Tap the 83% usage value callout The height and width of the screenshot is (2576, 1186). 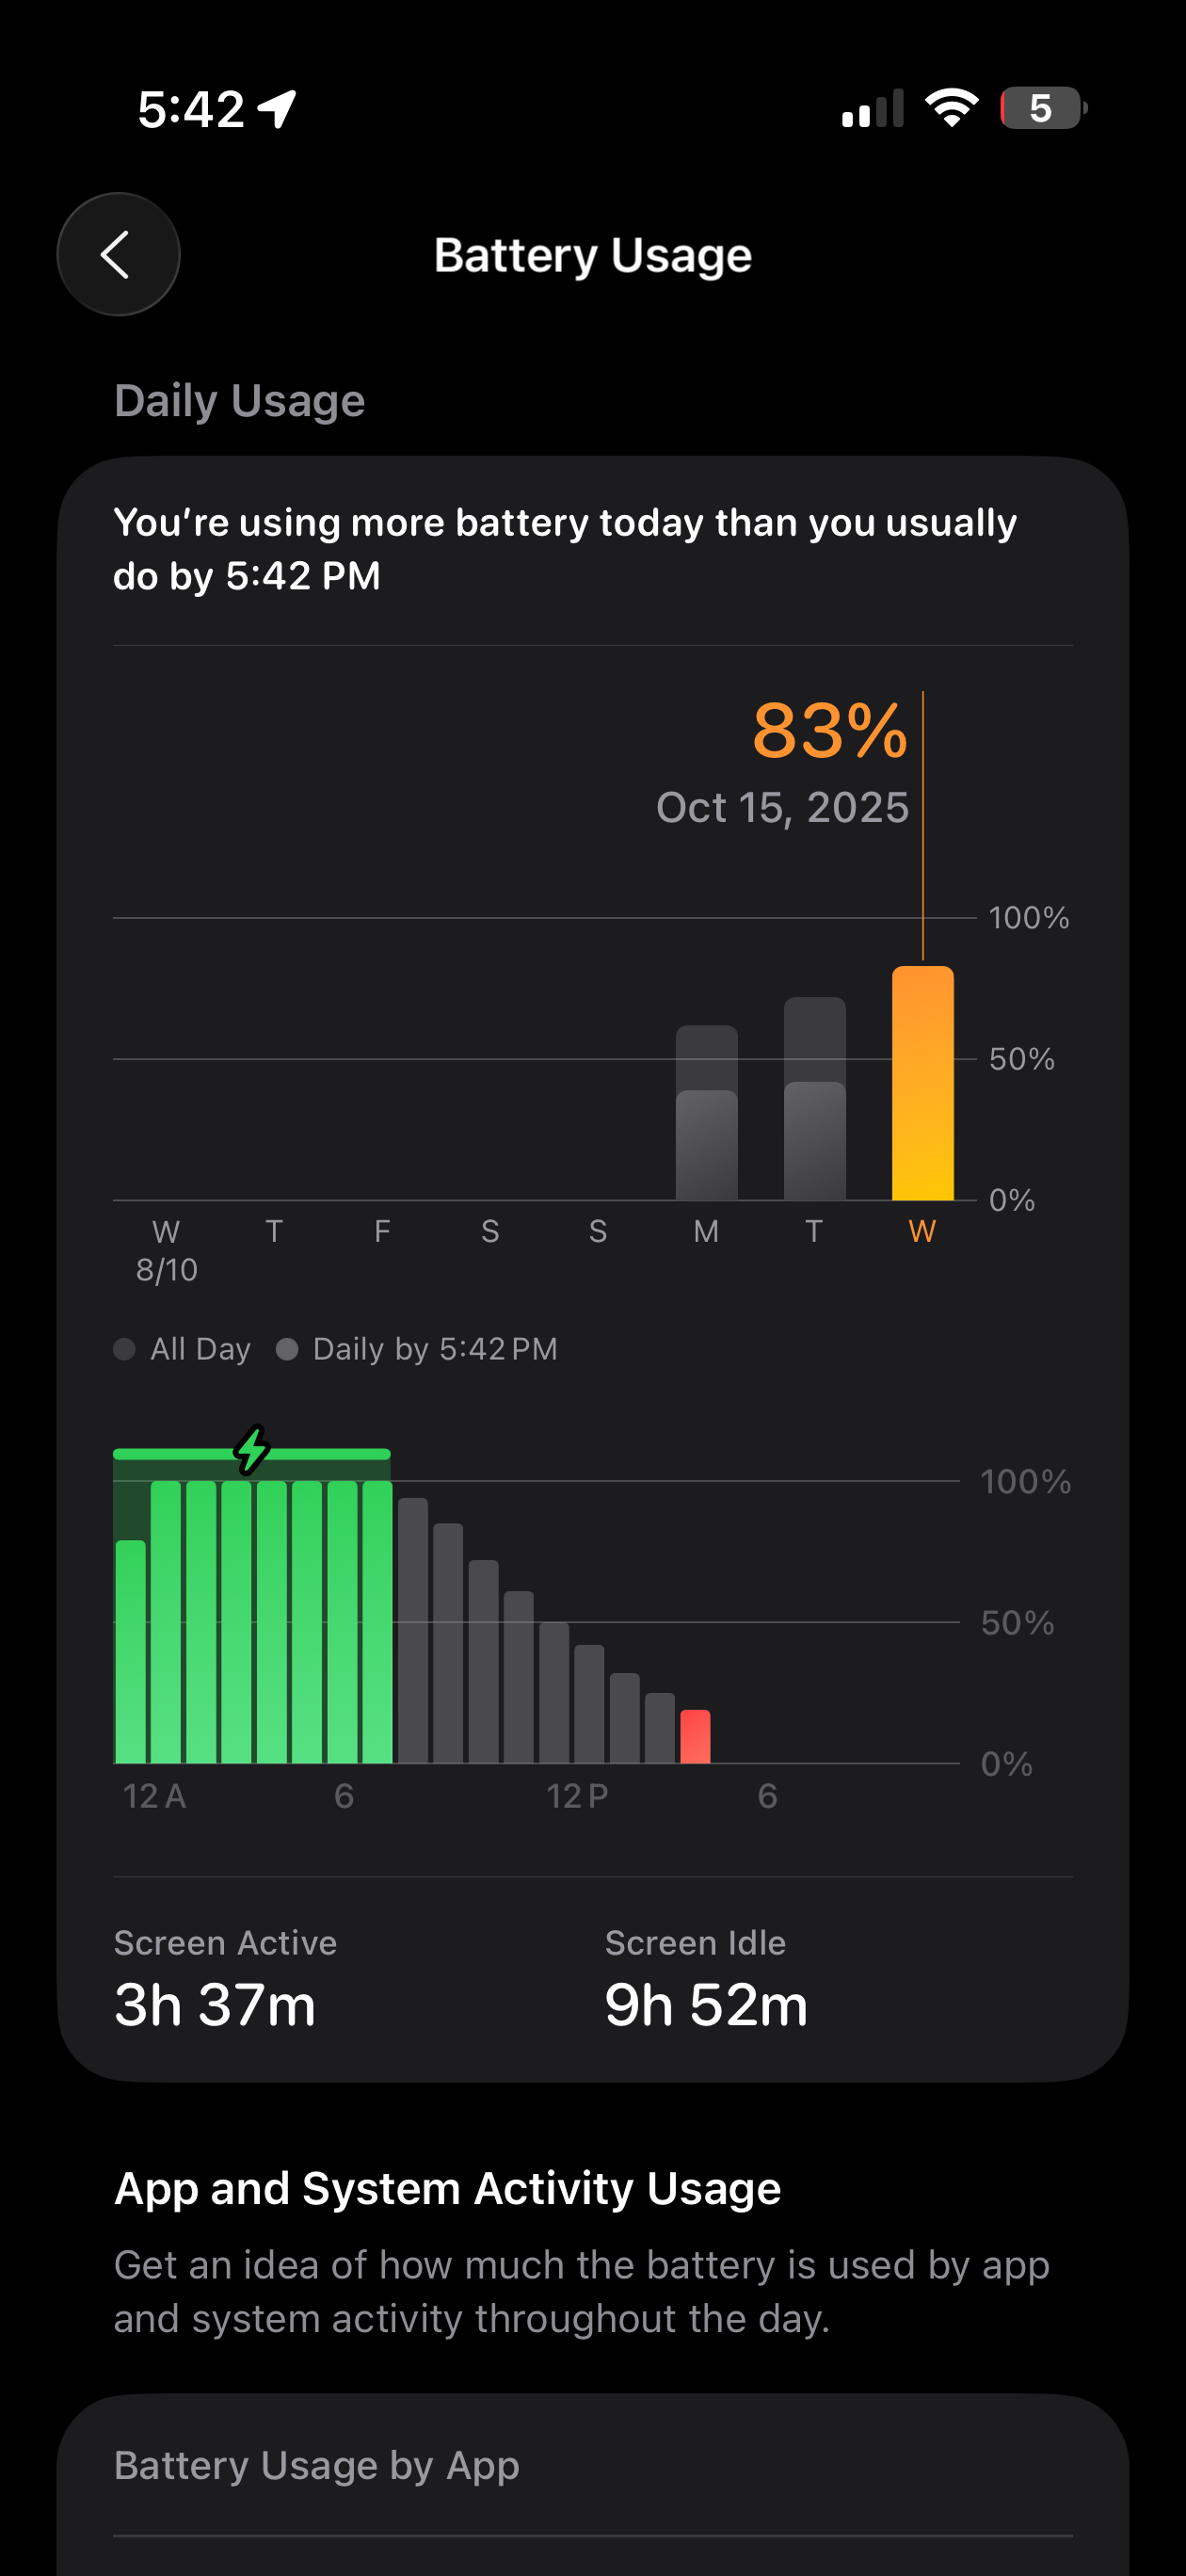click(x=829, y=731)
